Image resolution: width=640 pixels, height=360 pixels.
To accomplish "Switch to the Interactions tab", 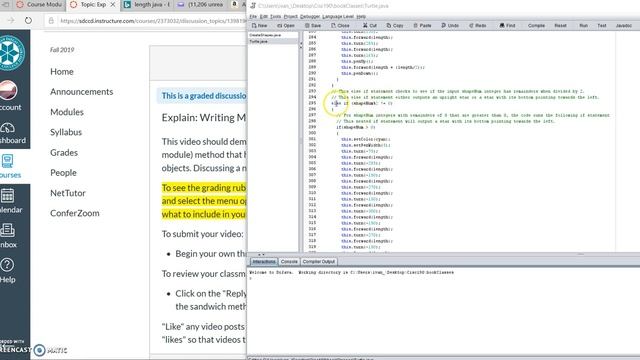I will tap(264, 262).
